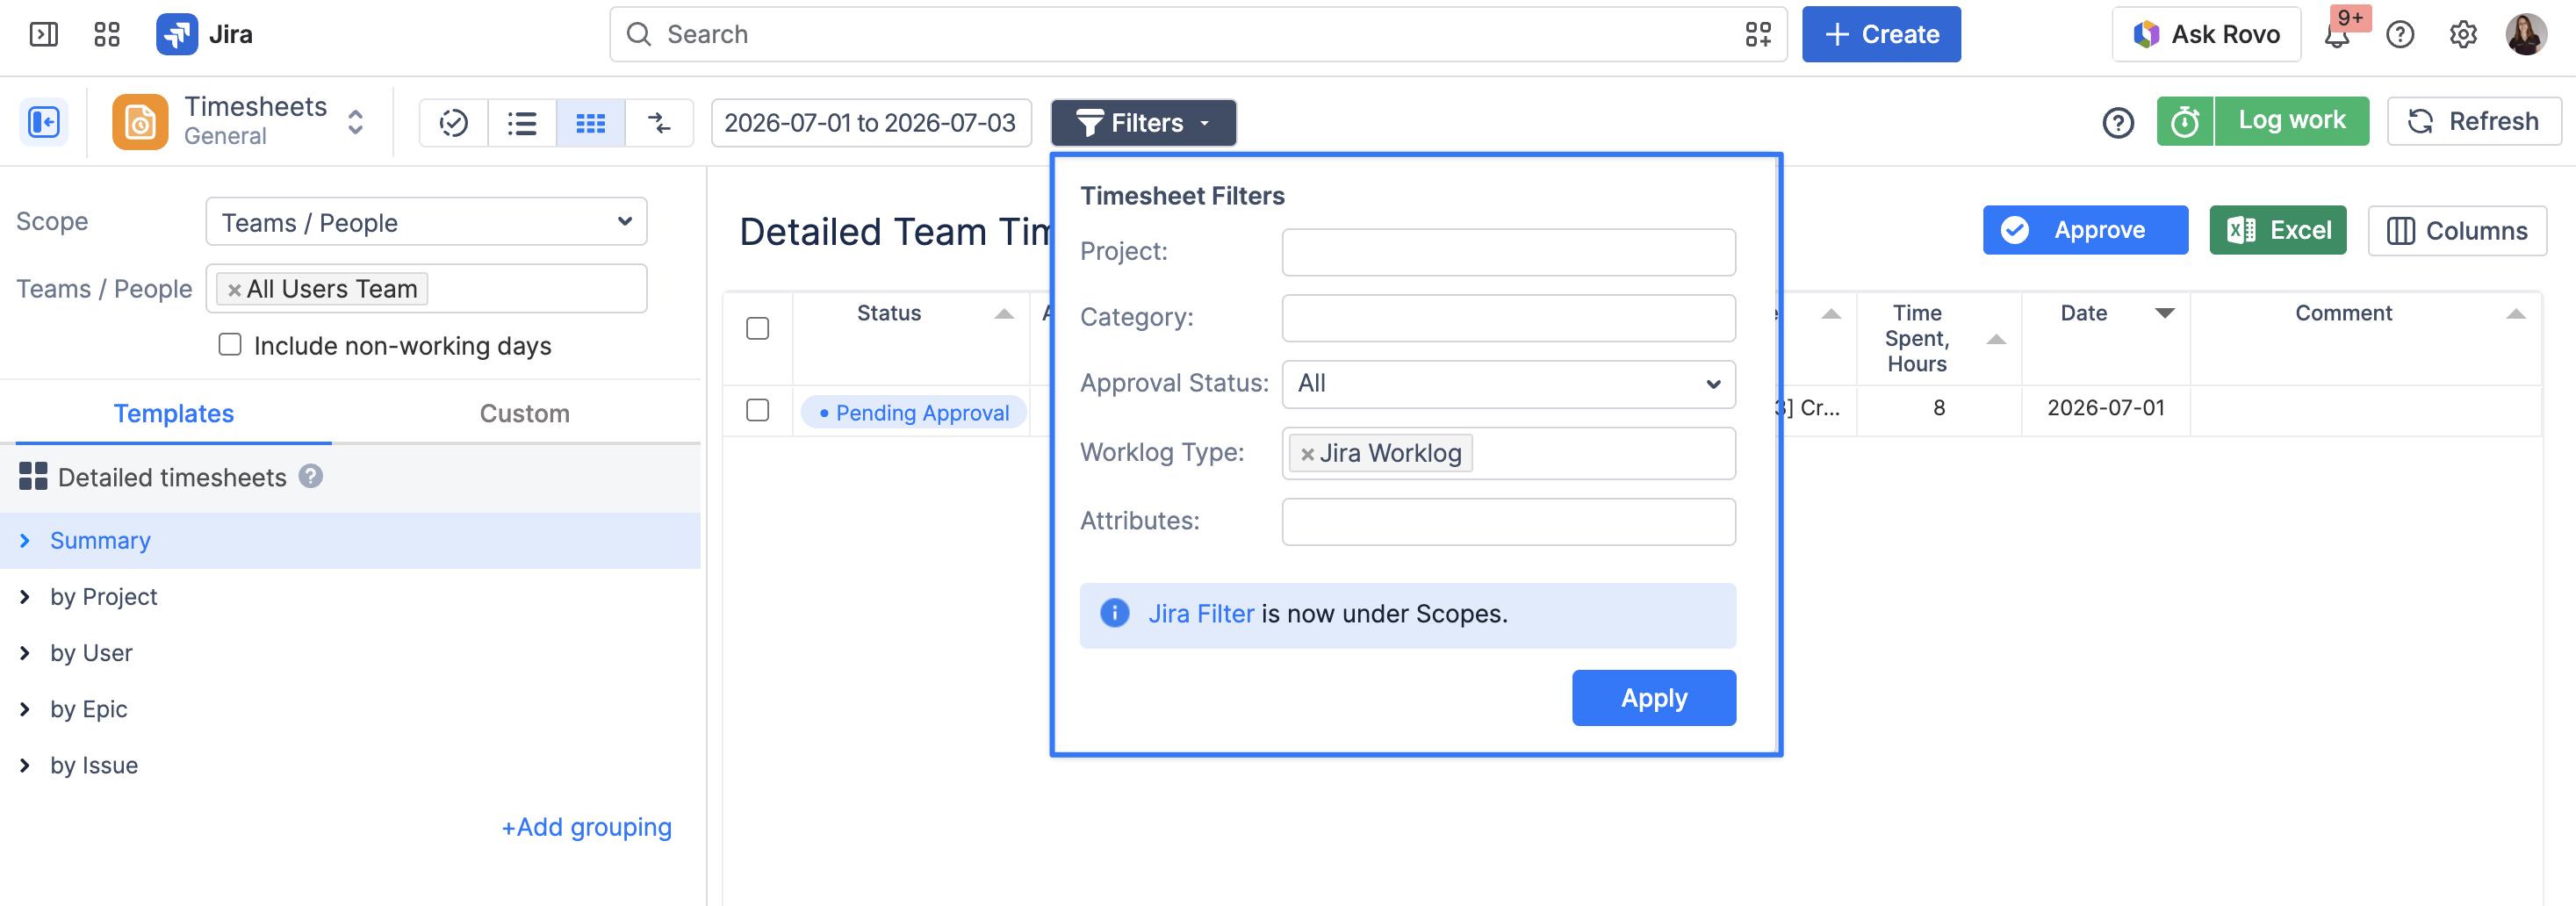The image size is (2576, 906).
Task: Switch to the list view icon
Action: (x=522, y=123)
